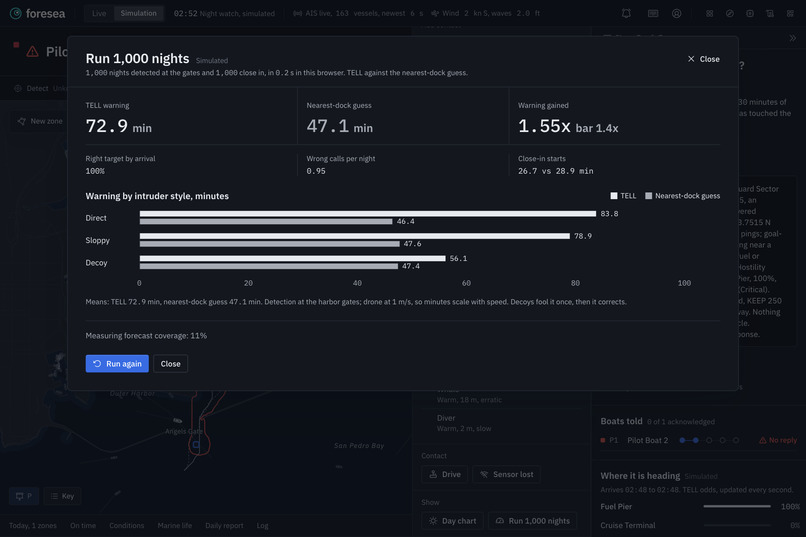Click the Detect target icon
The width and height of the screenshot is (806, 537).
click(18, 88)
